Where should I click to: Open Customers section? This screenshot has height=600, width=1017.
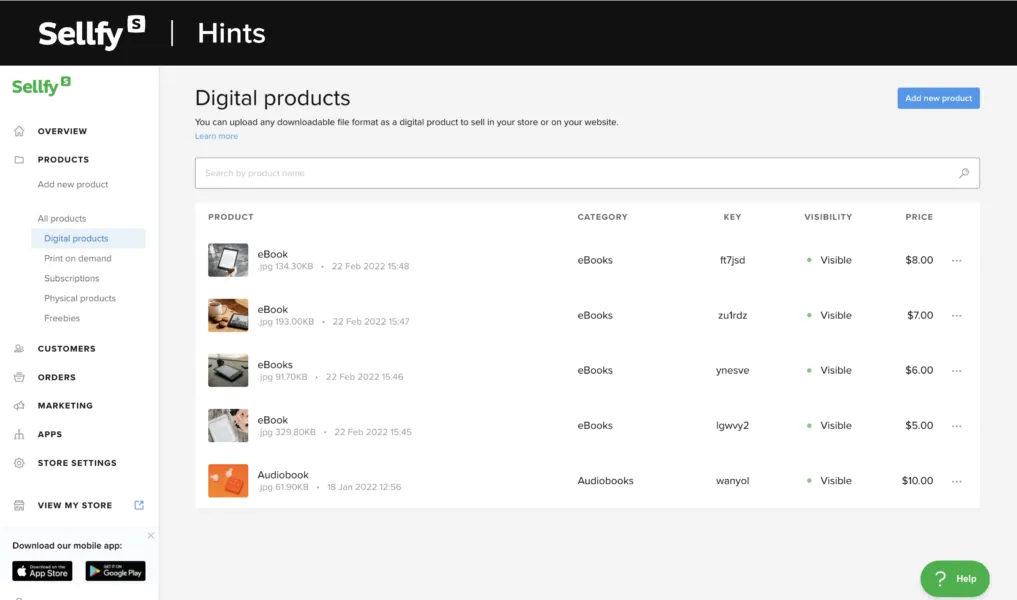tap(66, 349)
